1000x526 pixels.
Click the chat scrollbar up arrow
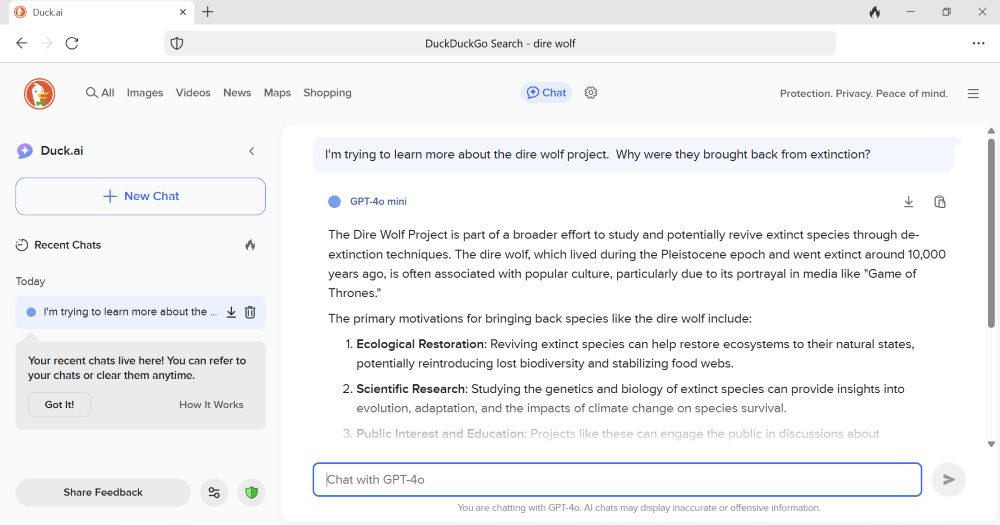pyautogui.click(x=991, y=131)
